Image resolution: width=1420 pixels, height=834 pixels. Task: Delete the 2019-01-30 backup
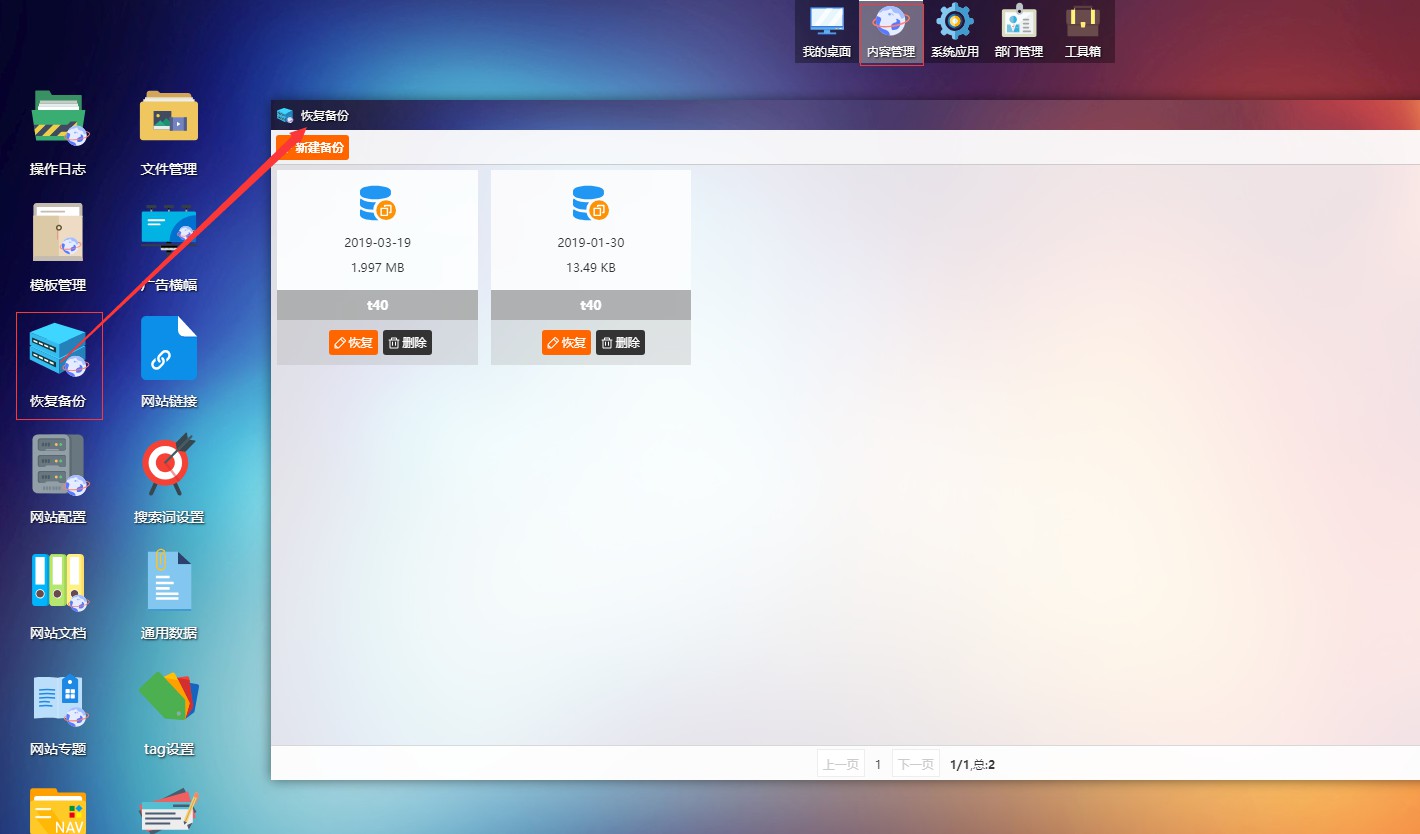(x=620, y=343)
